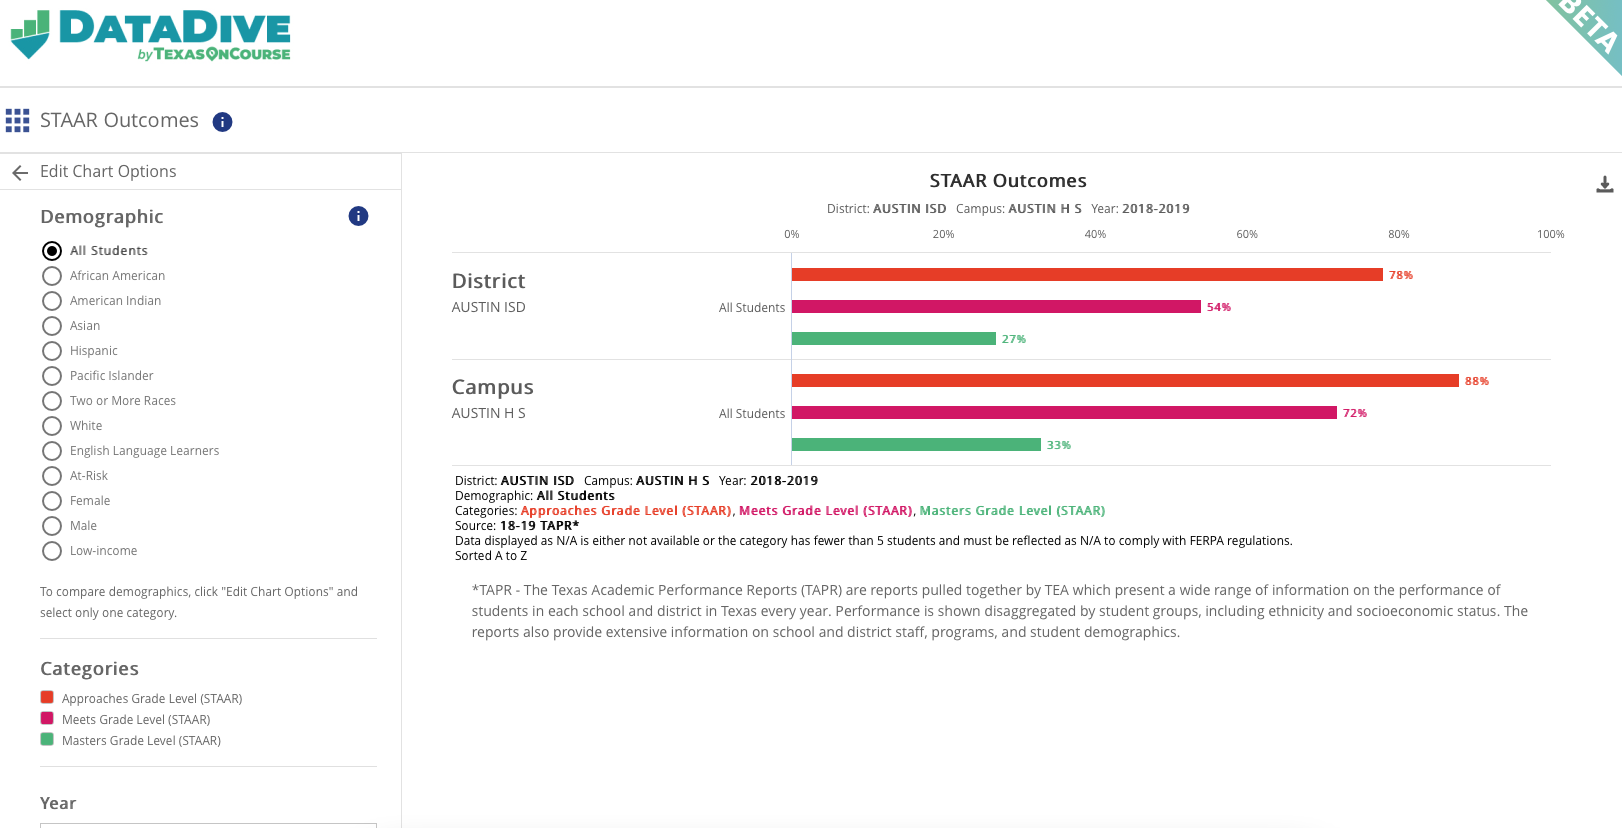The image size is (1622, 828).
Task: Click Edit Chart Options link
Action: tap(108, 172)
